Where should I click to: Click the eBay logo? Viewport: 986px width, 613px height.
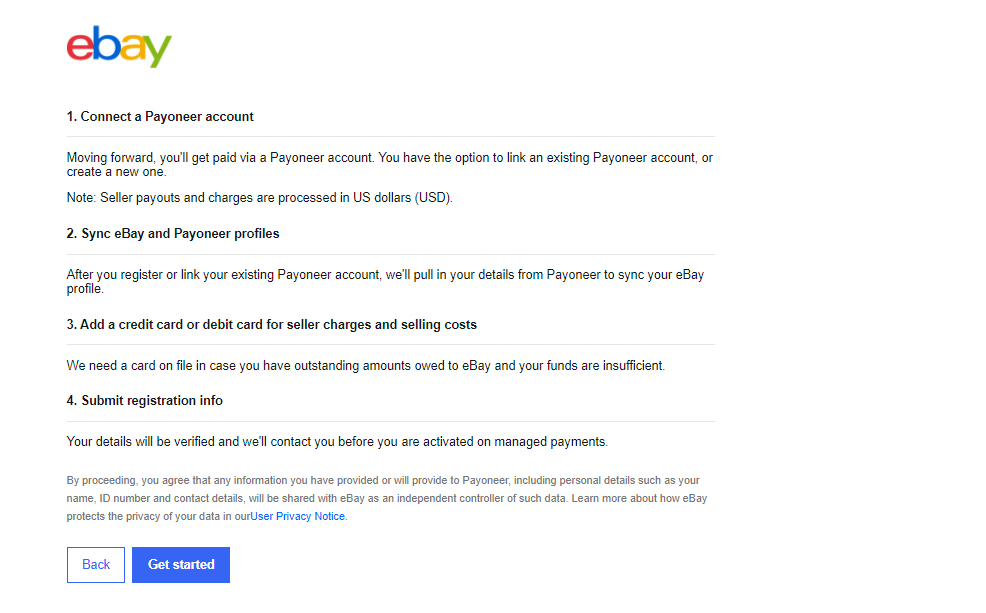click(119, 46)
